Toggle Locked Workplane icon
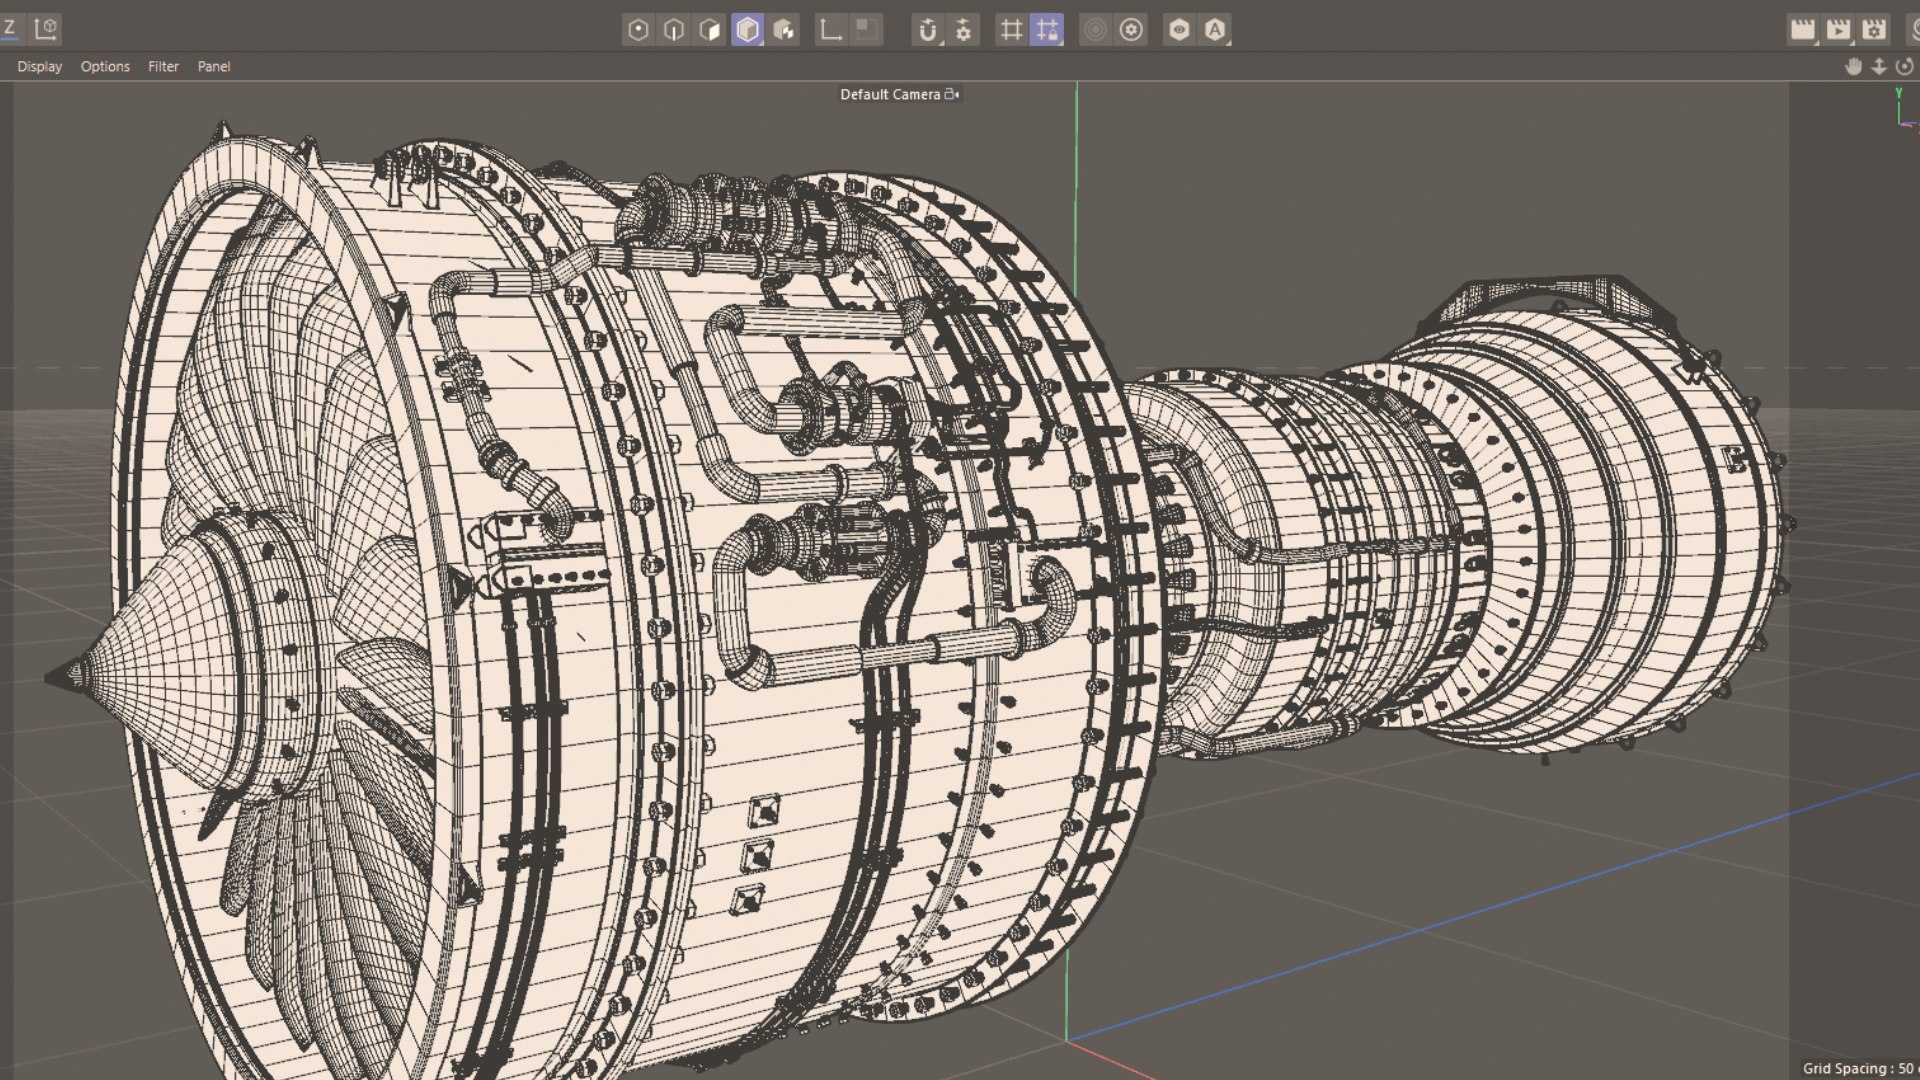The image size is (1920, 1080). tap(1047, 30)
